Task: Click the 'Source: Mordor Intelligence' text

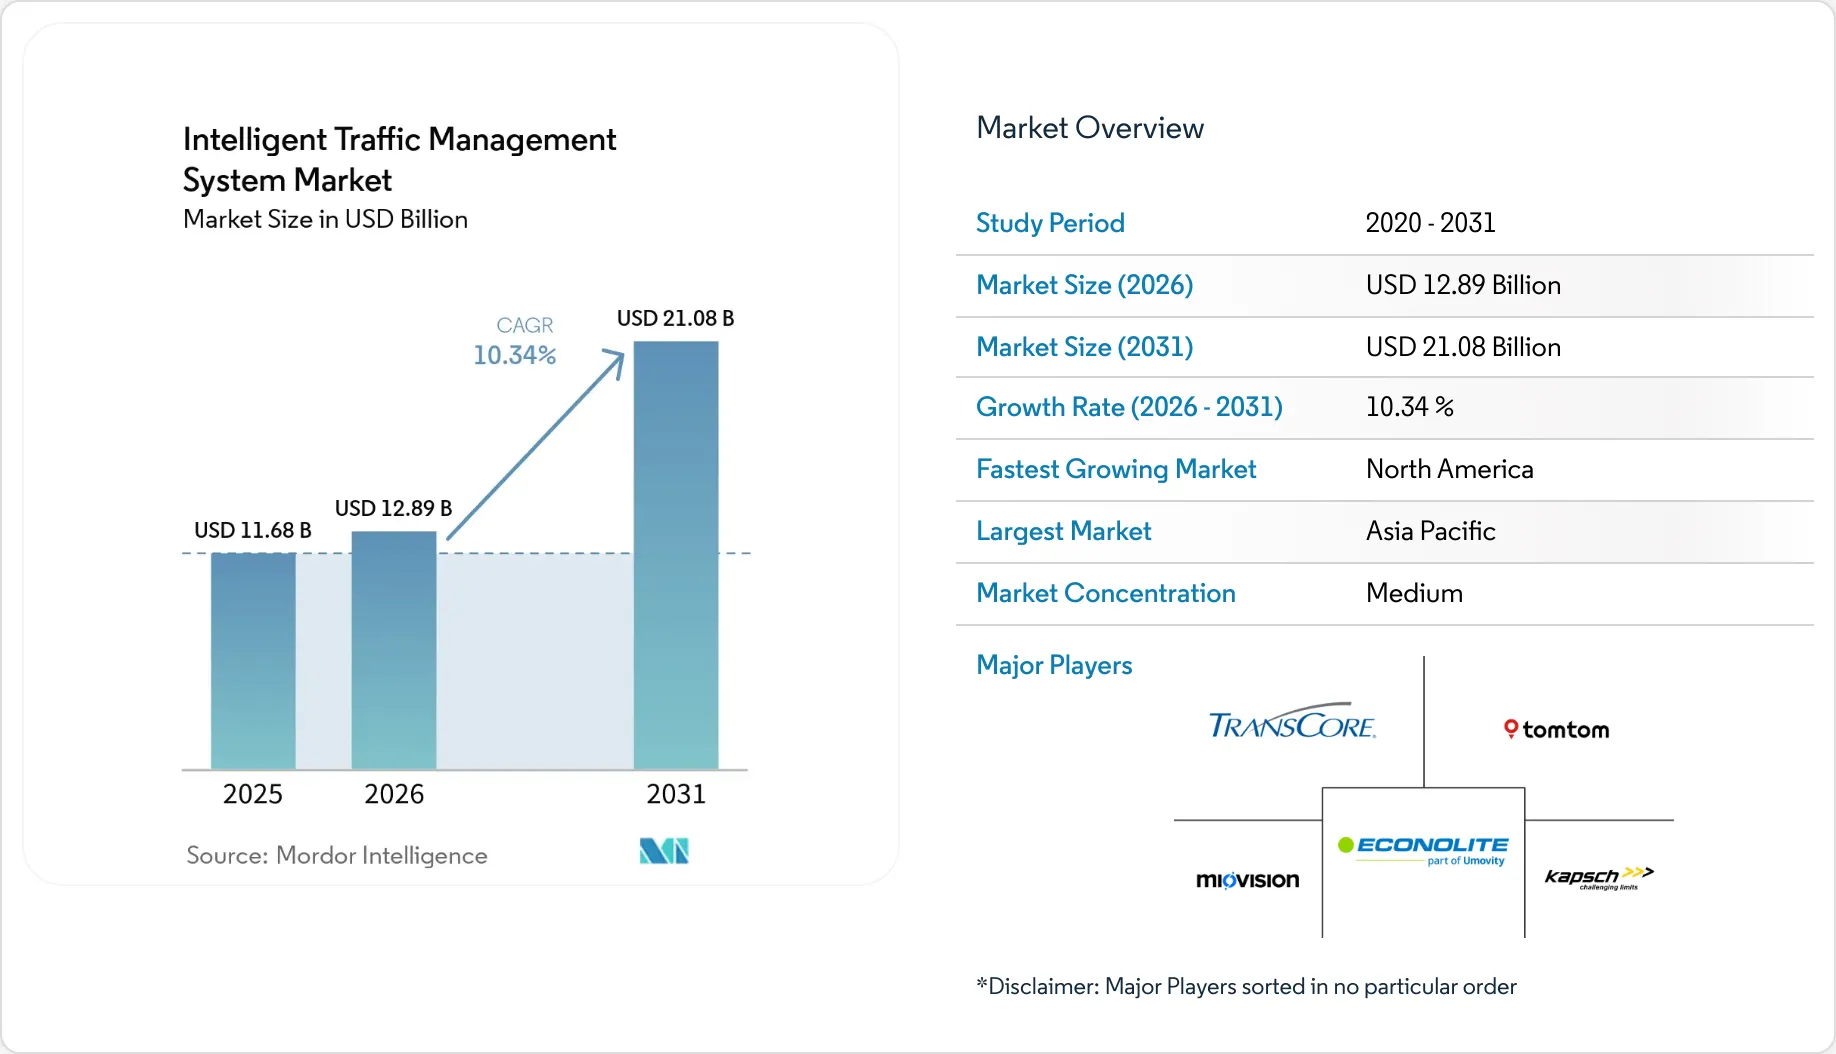Action: point(337,855)
